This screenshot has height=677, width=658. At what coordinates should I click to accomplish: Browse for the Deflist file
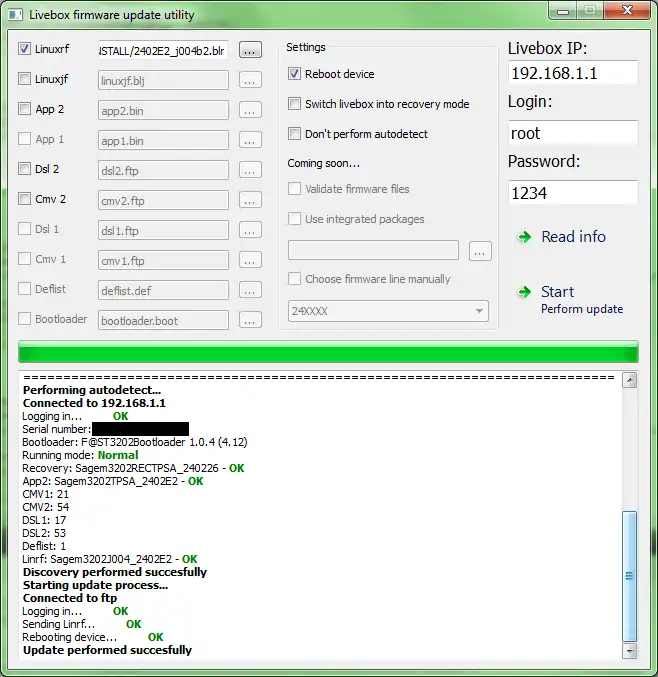(x=250, y=290)
